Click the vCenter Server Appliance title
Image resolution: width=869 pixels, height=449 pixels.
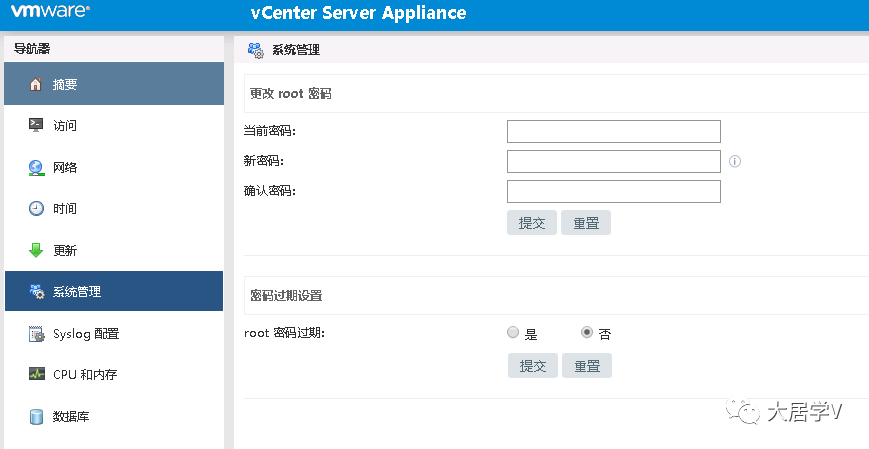(359, 13)
